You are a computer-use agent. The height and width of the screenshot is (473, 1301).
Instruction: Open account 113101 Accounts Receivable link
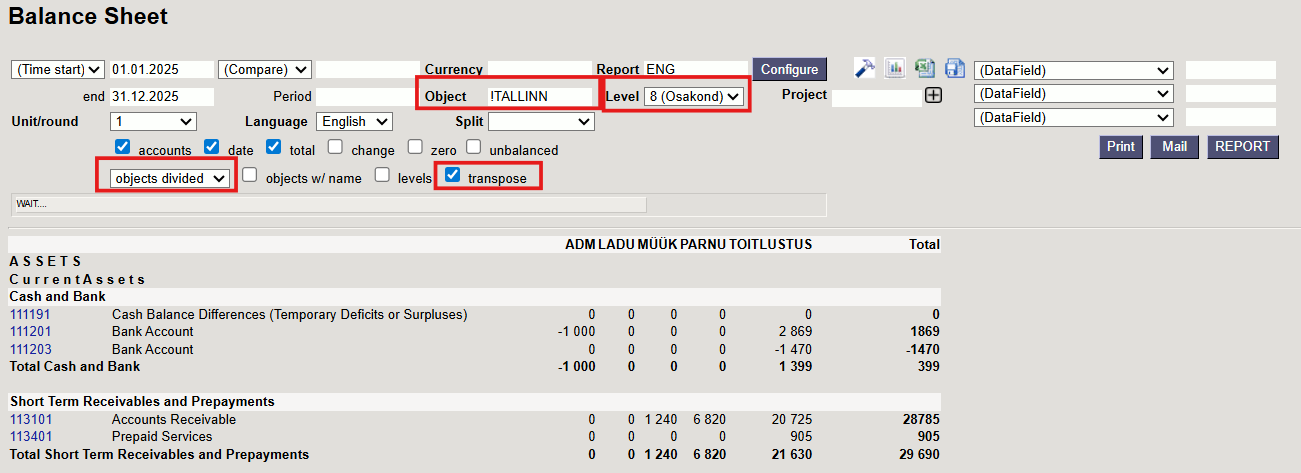tap(30, 420)
